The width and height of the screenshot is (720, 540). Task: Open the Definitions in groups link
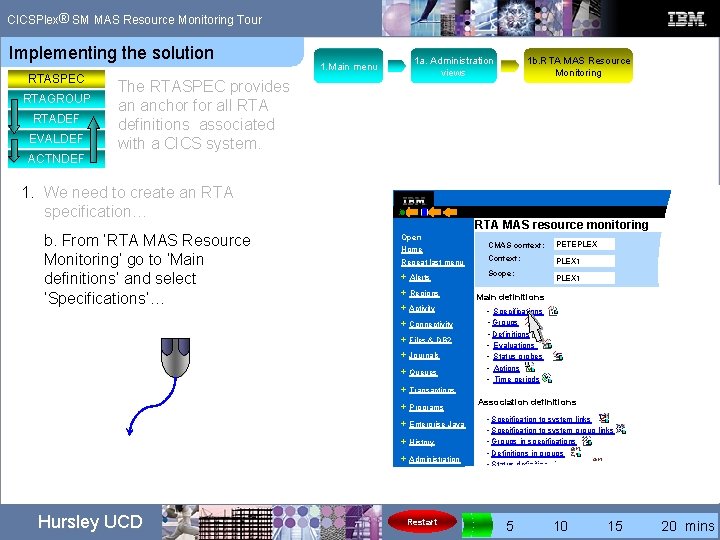click(528, 453)
